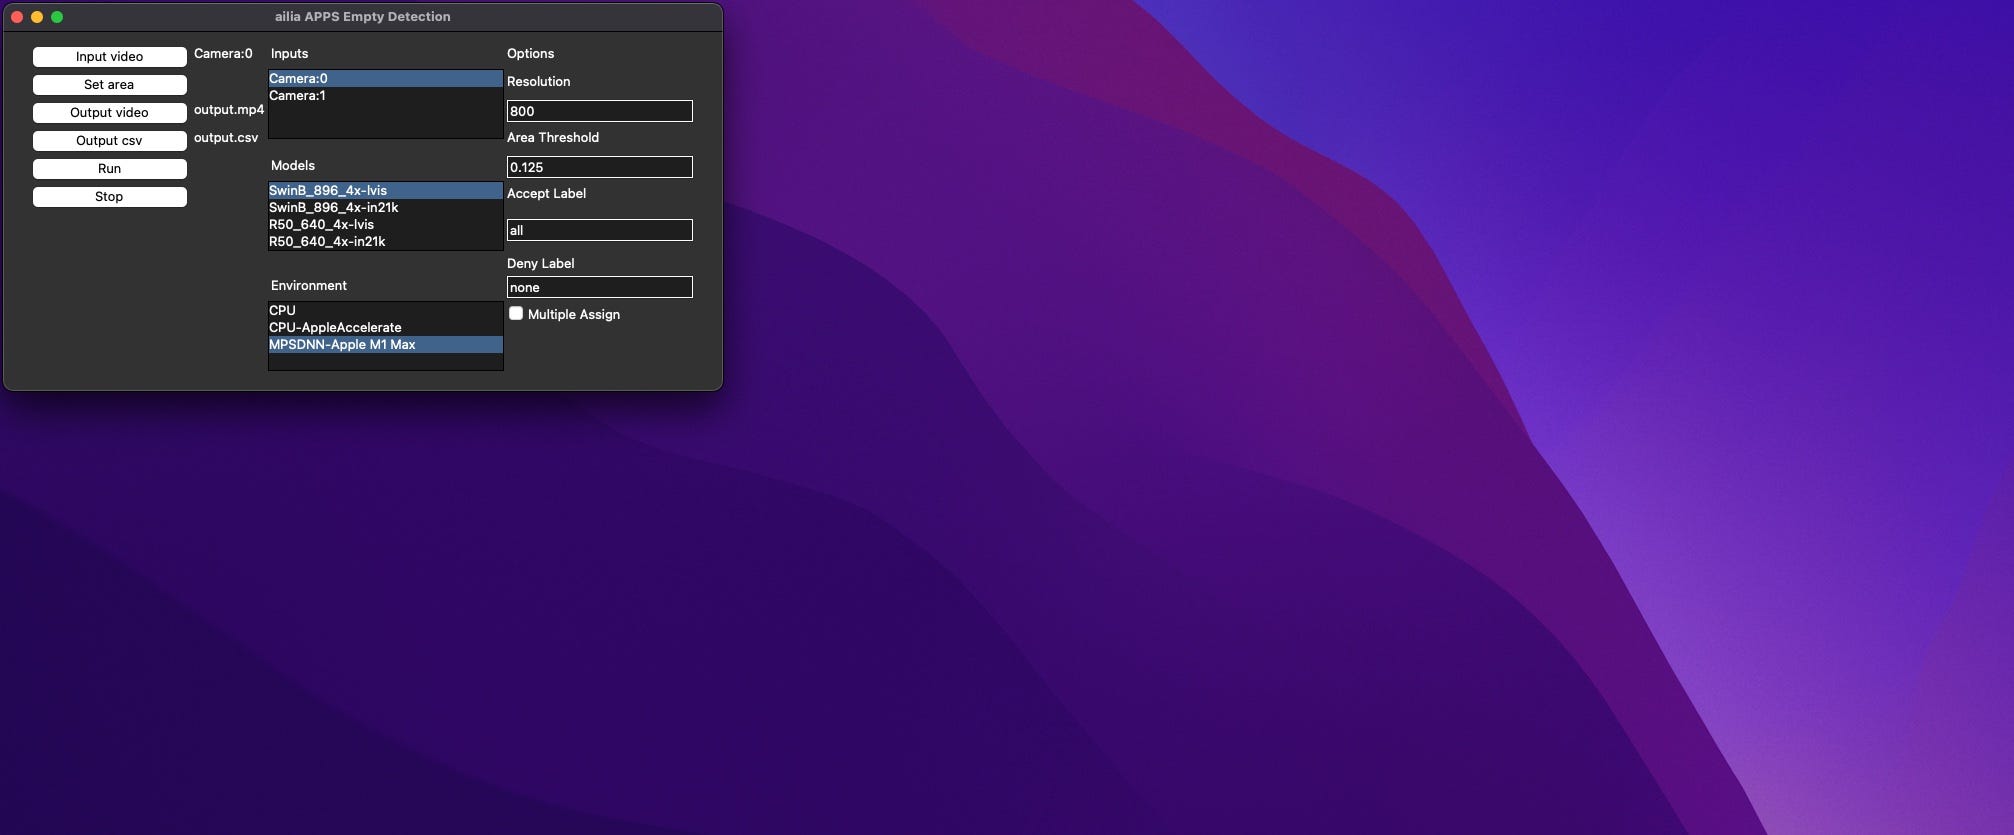Click into the Area Threshold field
Viewport: 2014px width, 835px height.
600,167
